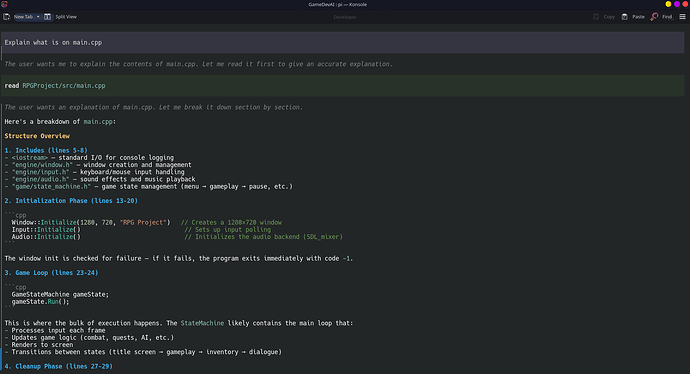Click the Split View toolbar button
The height and width of the screenshot is (374, 690).
(x=60, y=17)
